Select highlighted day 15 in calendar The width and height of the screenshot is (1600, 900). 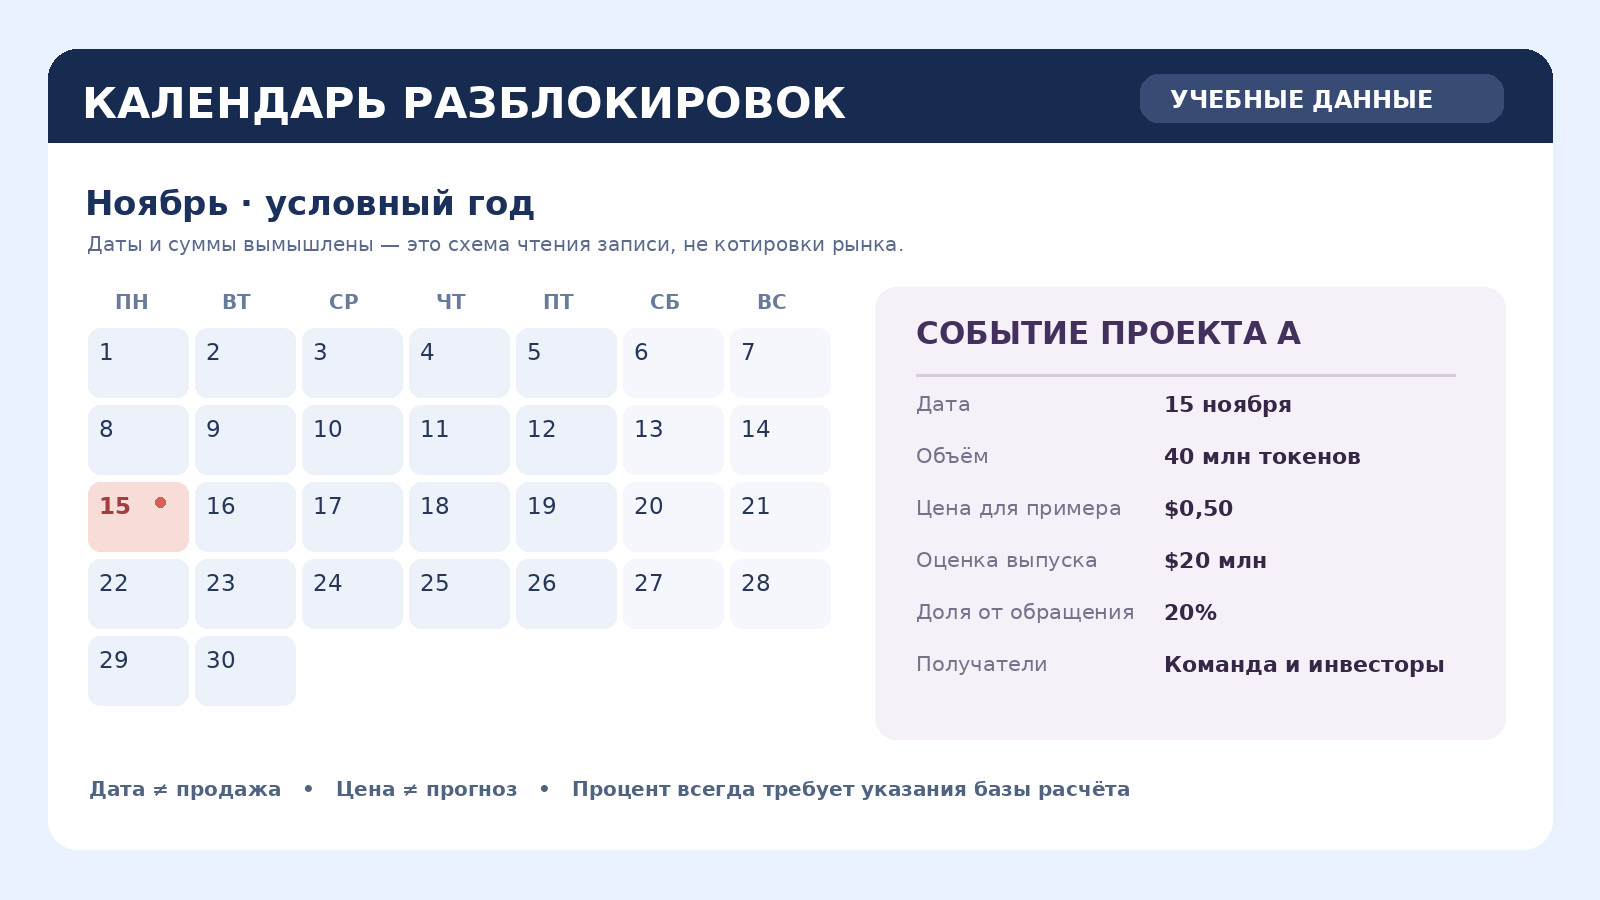click(138, 517)
